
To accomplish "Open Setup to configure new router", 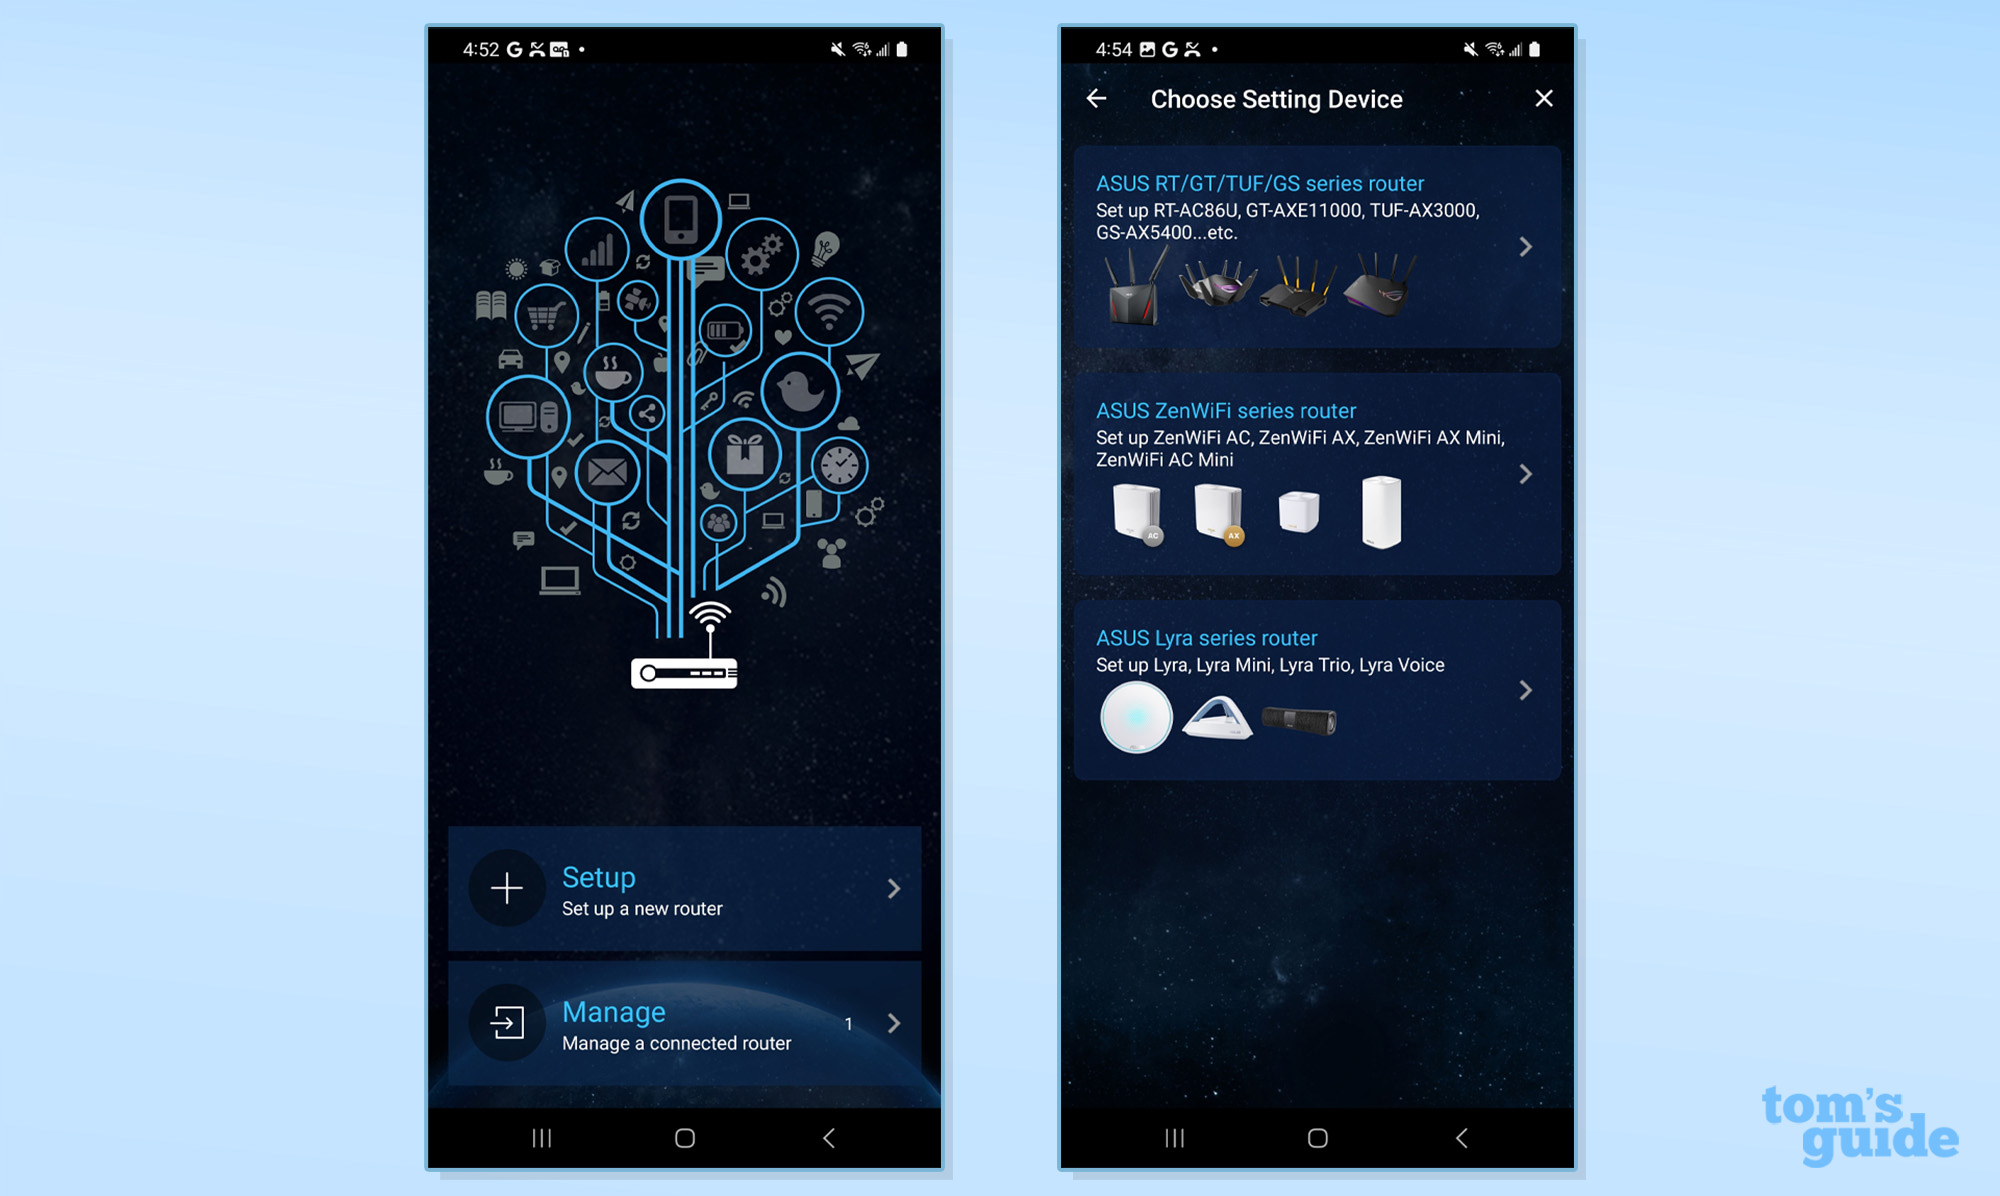I will tap(689, 888).
